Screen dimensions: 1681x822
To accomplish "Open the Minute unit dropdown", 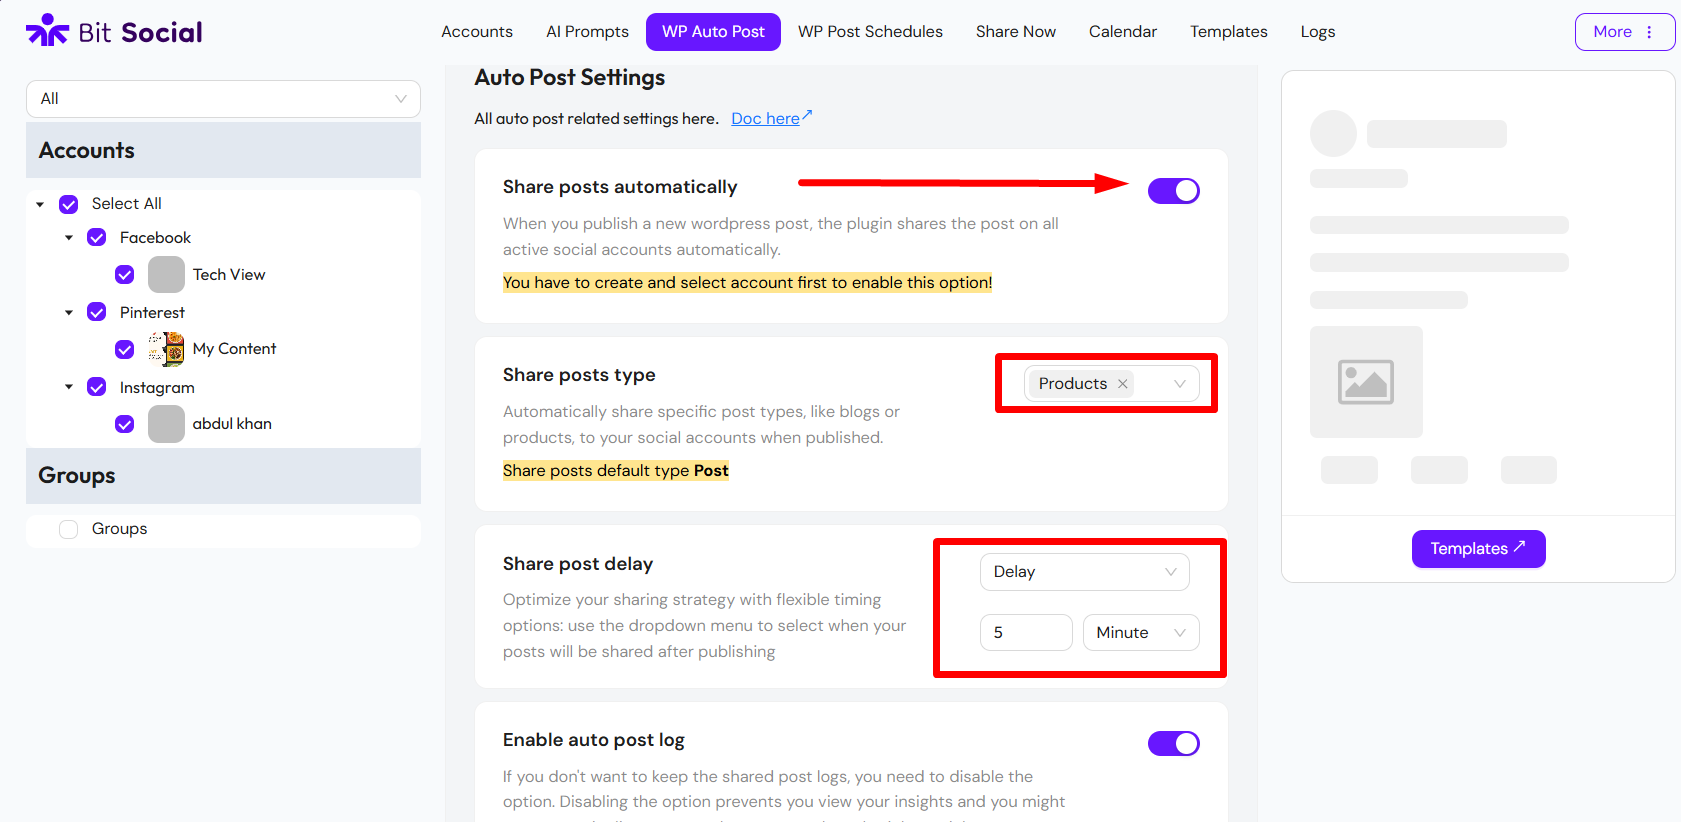I will point(1140,632).
